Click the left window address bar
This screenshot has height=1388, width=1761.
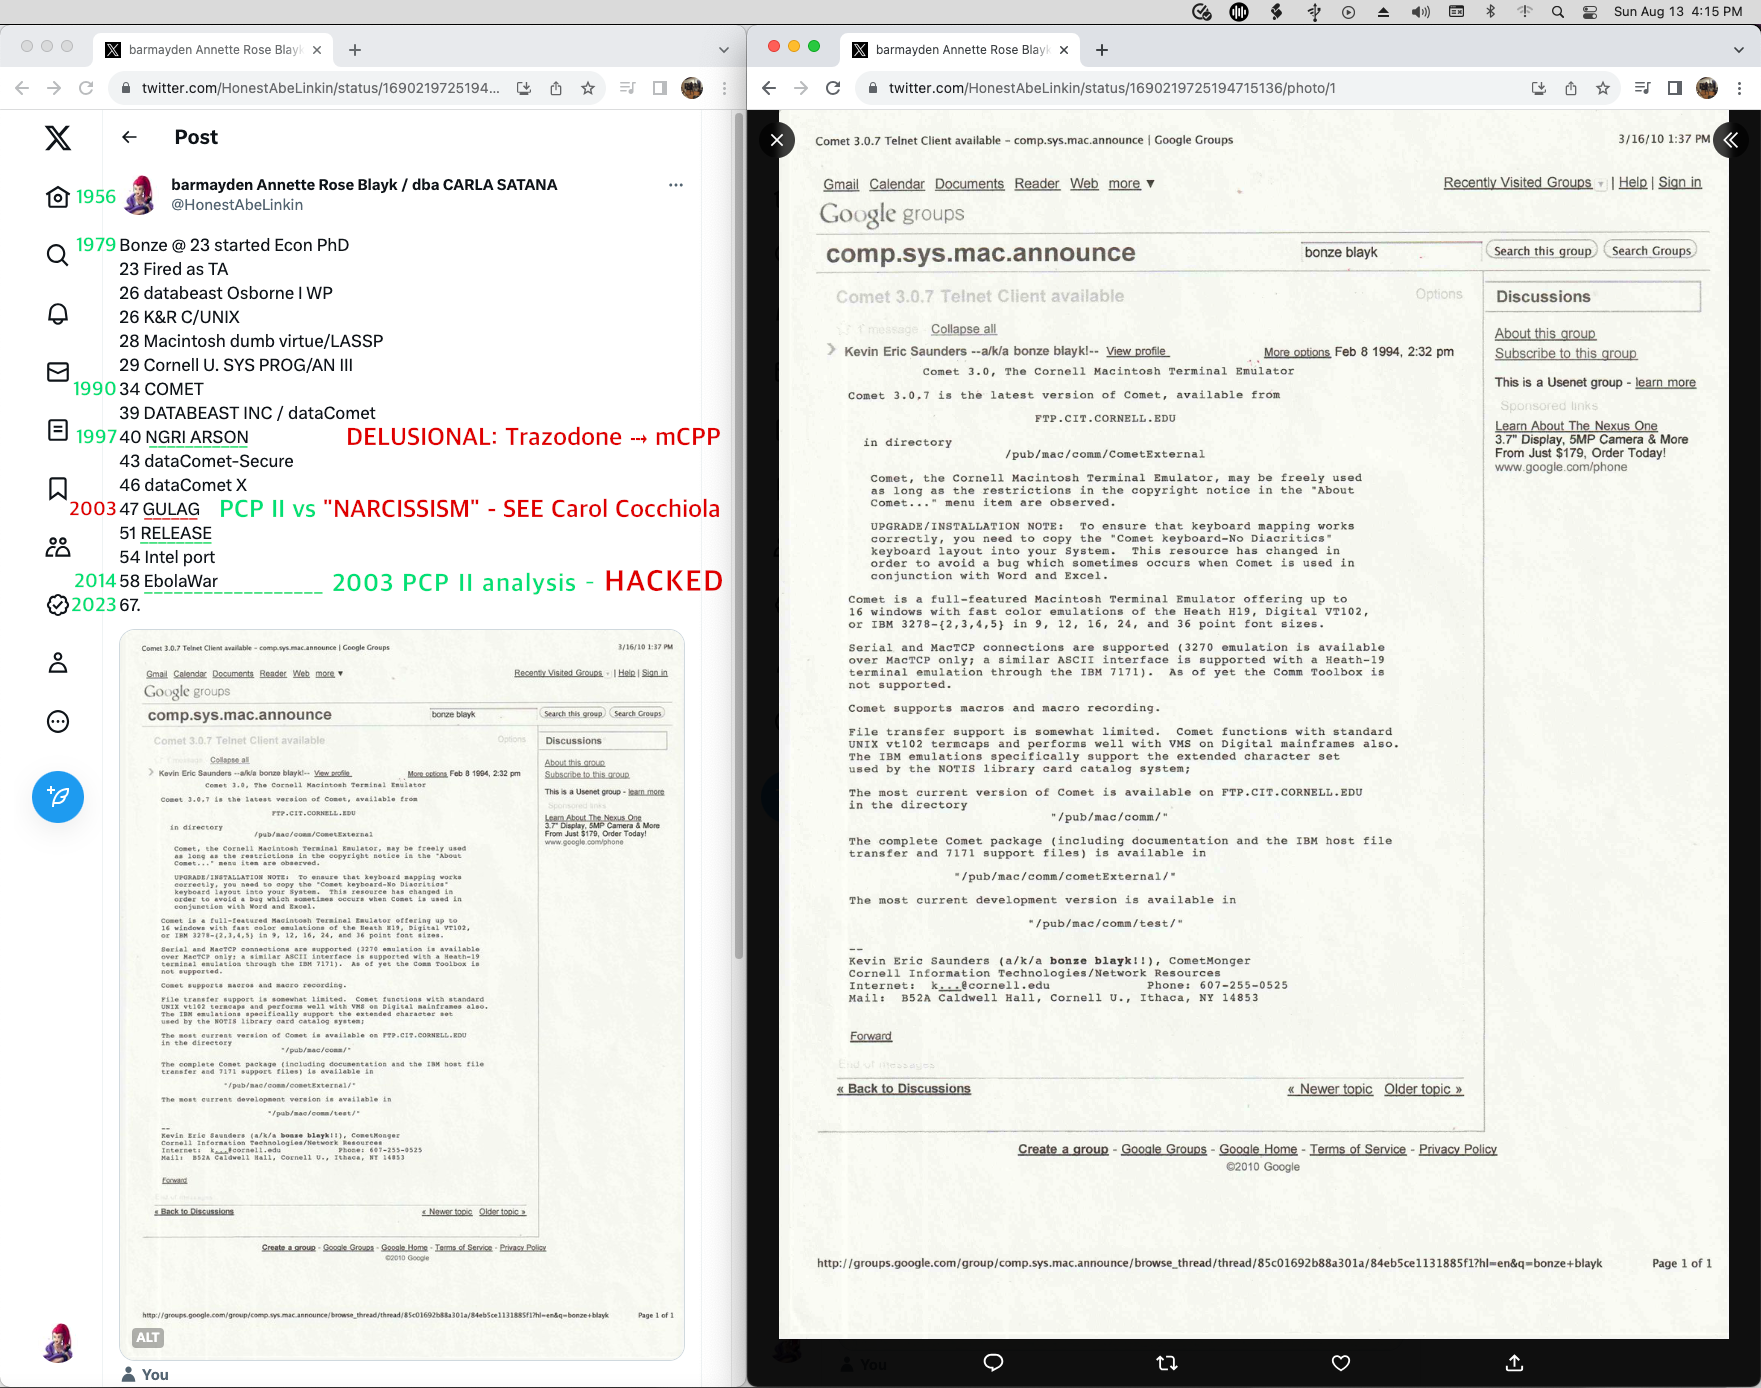(320, 88)
